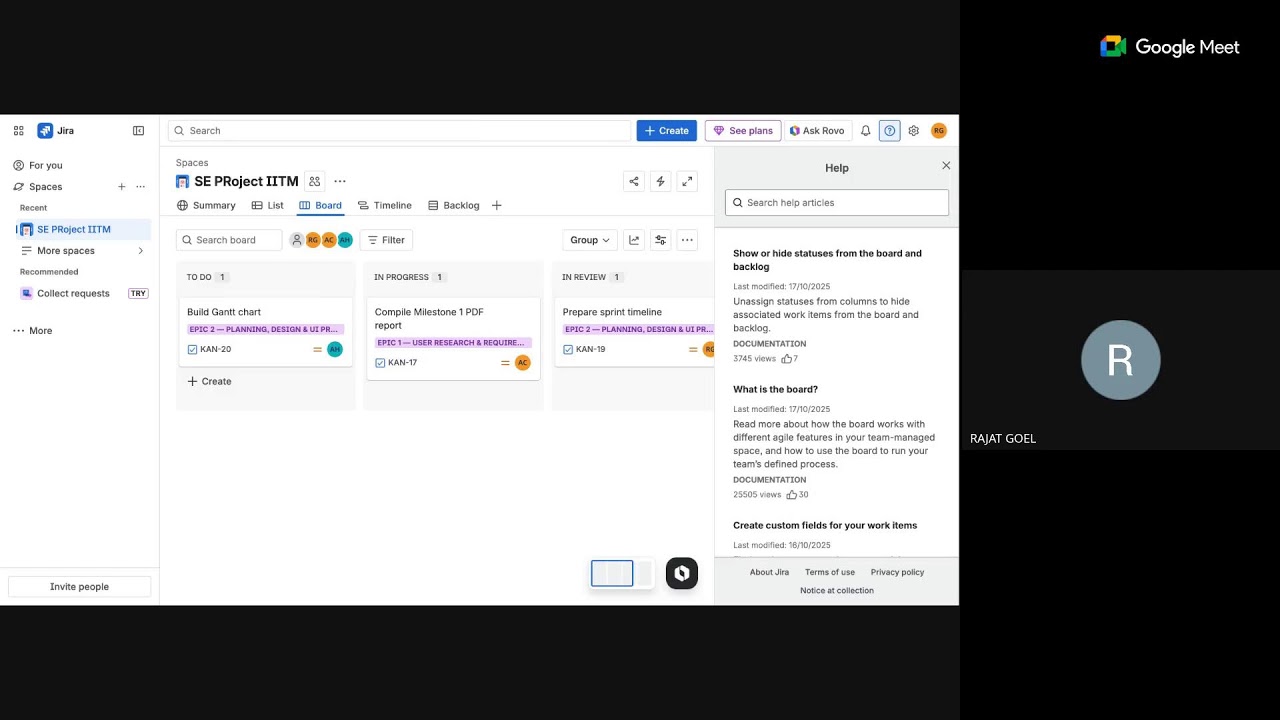This screenshot has width=1280, height=720.
Task: Open 'Create custom fields for your work items' article
Action: coord(825,525)
